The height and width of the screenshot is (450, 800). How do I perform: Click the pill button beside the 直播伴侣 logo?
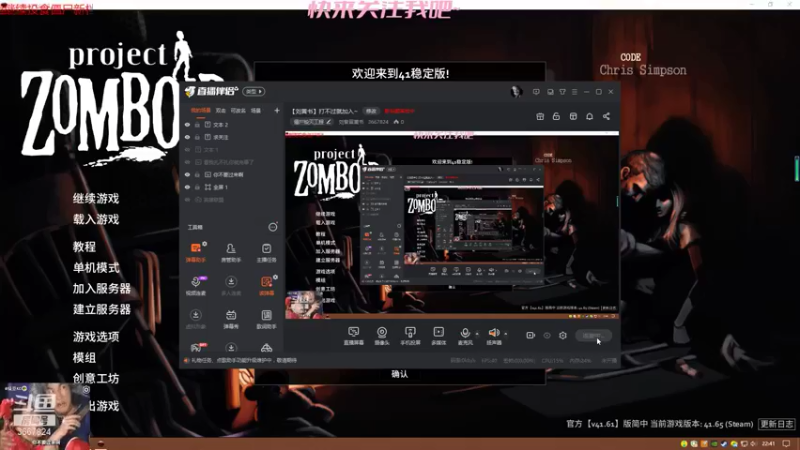(254, 92)
